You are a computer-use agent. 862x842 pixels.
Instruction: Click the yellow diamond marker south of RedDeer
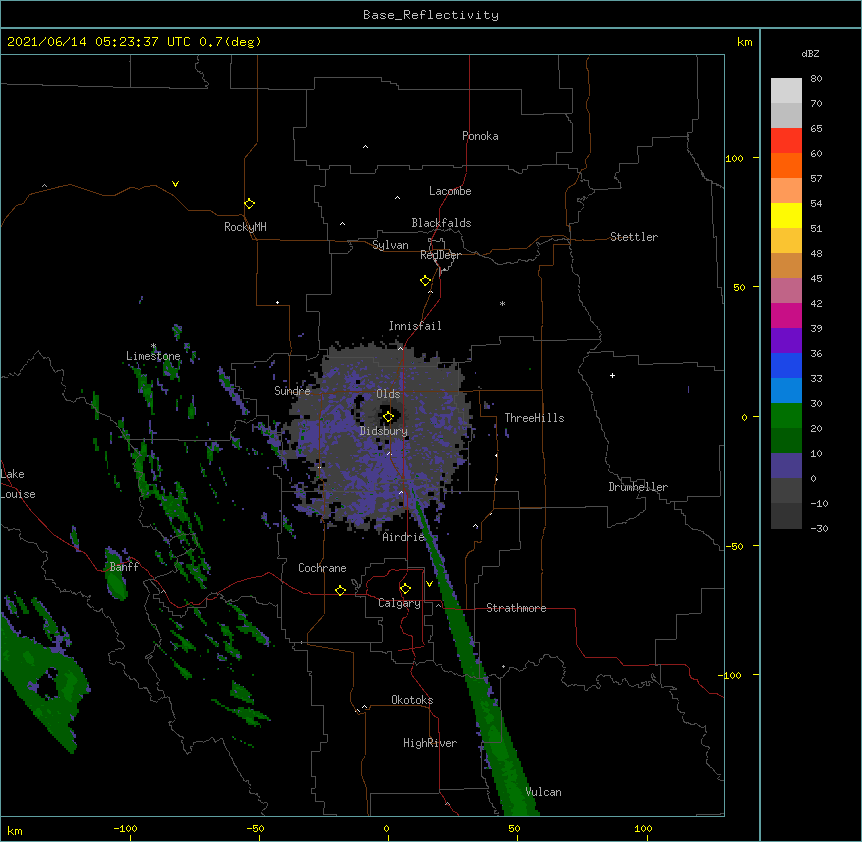click(425, 281)
